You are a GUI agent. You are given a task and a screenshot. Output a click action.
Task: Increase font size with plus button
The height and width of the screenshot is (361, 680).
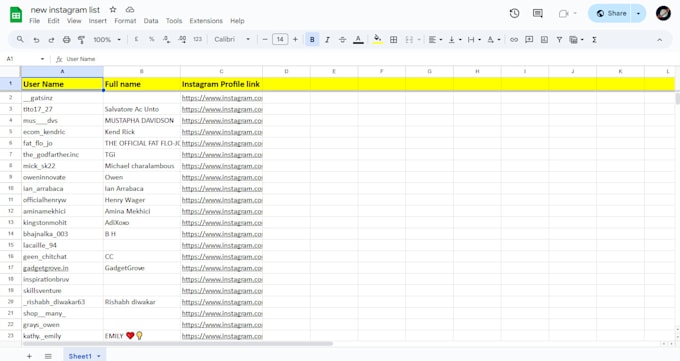coord(295,39)
